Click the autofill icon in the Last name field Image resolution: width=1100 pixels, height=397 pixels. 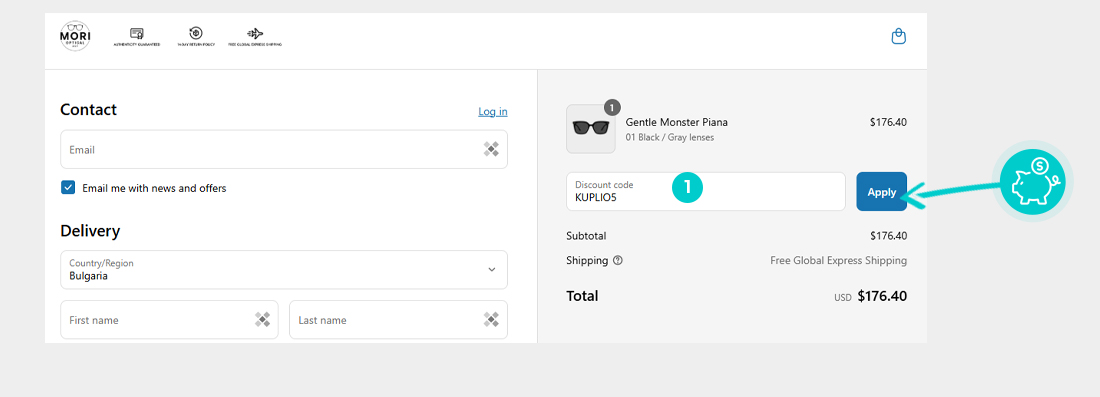coord(491,320)
